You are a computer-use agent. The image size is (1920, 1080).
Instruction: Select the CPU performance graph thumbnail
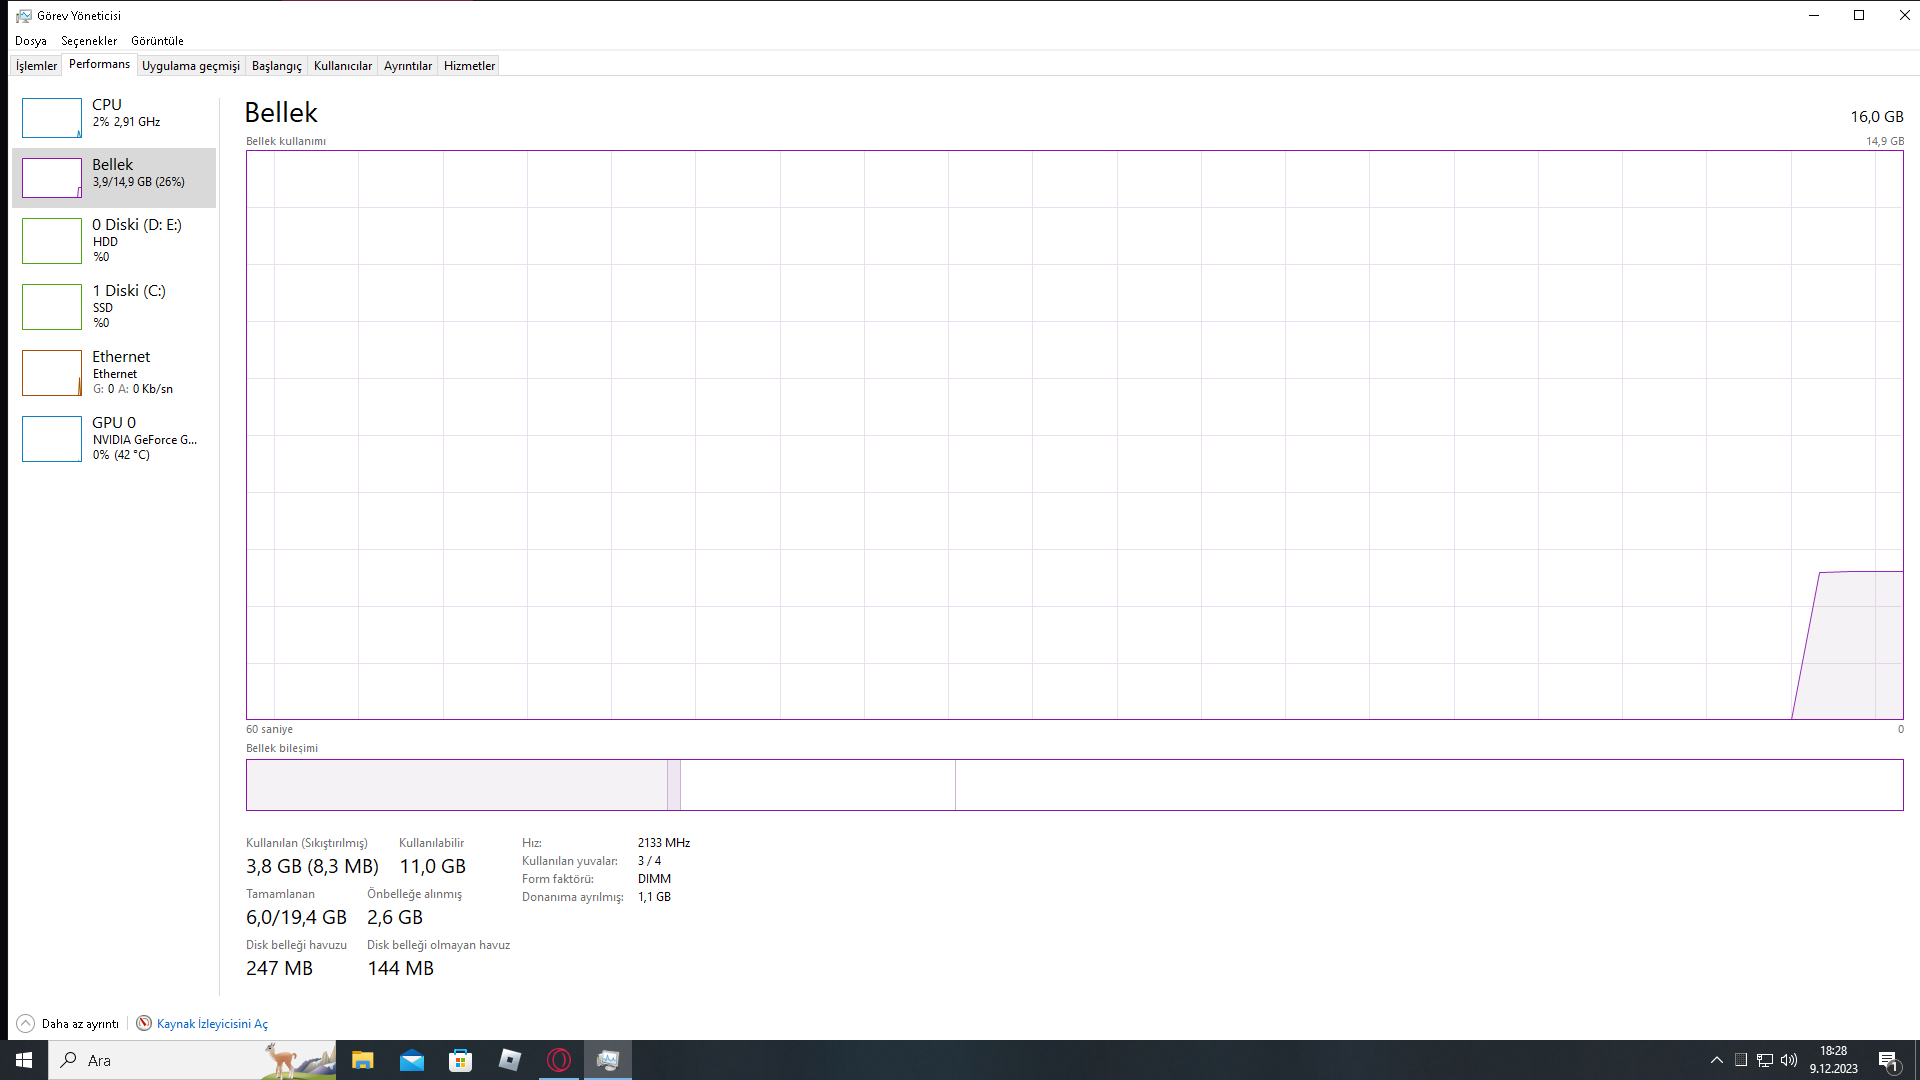click(x=52, y=118)
